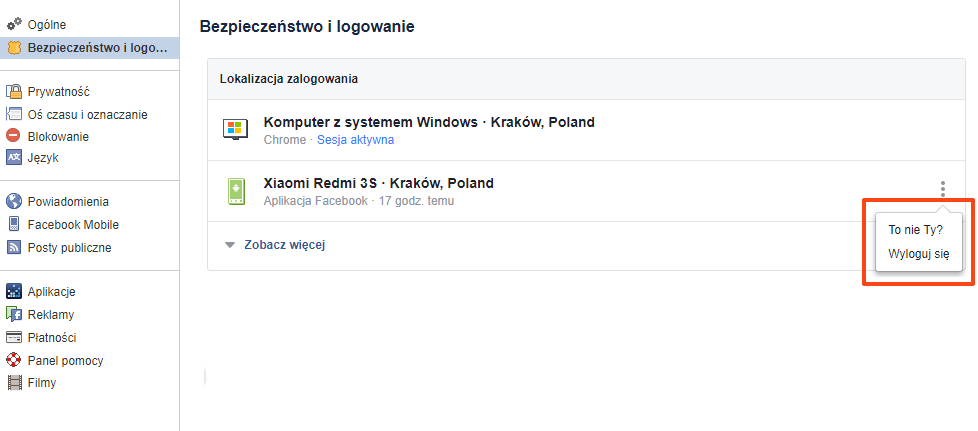
Task: Click the globe icon next to Powiadomienia
Action: point(14,201)
